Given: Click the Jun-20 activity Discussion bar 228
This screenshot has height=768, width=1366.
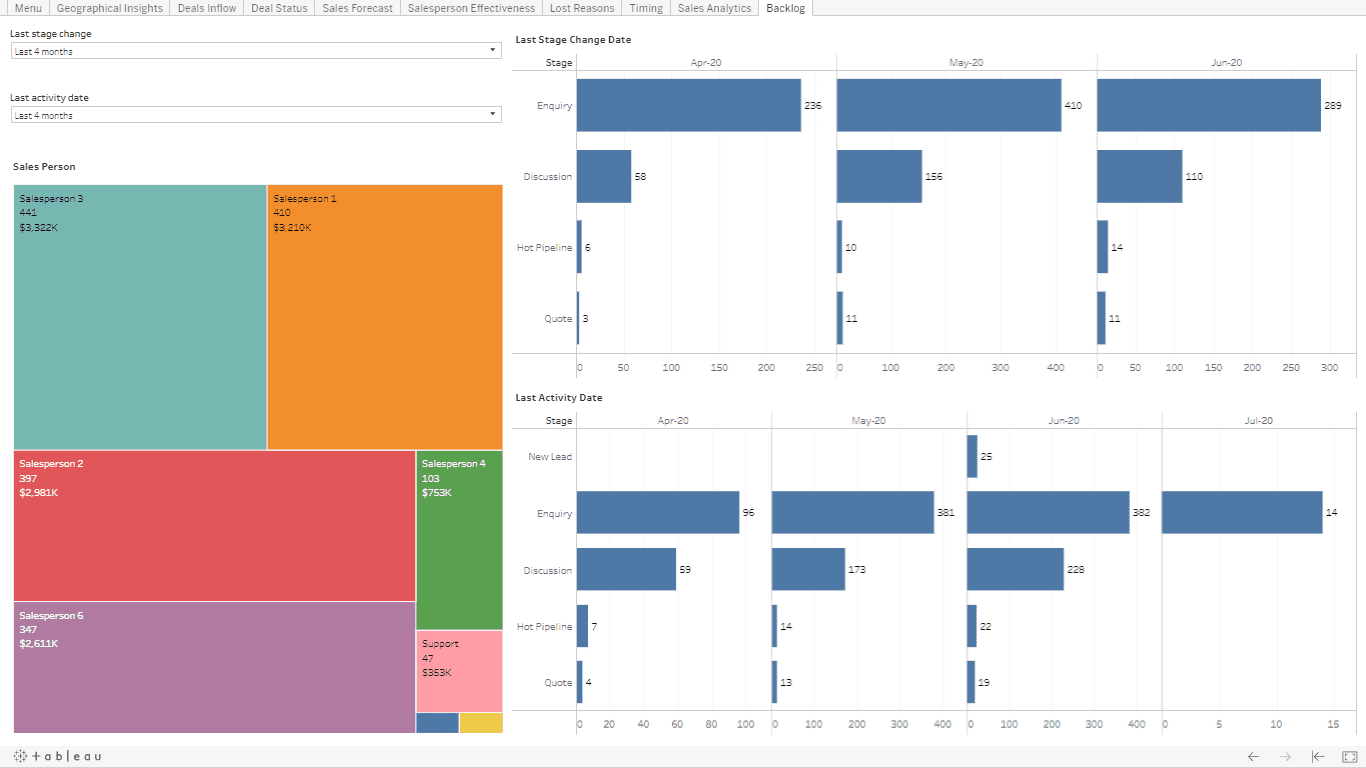Looking at the screenshot, I should pos(1015,569).
